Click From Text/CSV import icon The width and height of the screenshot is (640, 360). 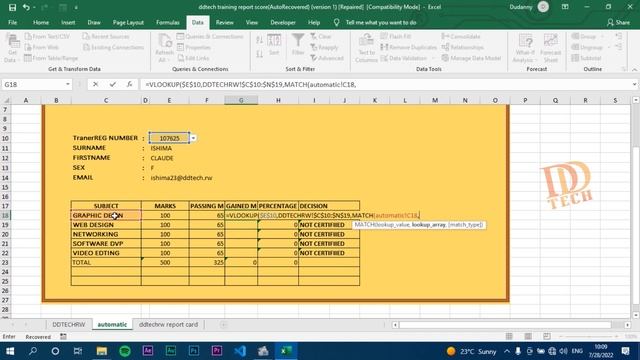click(47, 36)
